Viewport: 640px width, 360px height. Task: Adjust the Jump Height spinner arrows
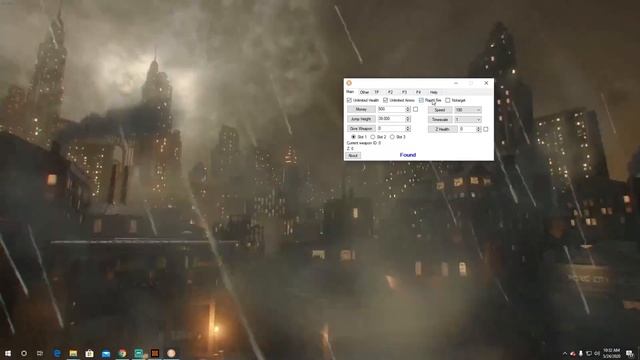tap(407, 119)
